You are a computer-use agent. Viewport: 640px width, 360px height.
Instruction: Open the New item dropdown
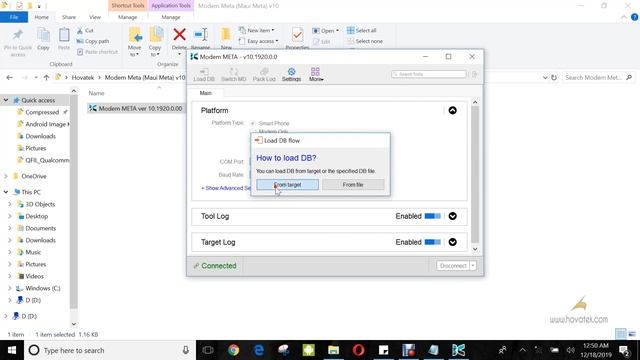tap(256, 30)
